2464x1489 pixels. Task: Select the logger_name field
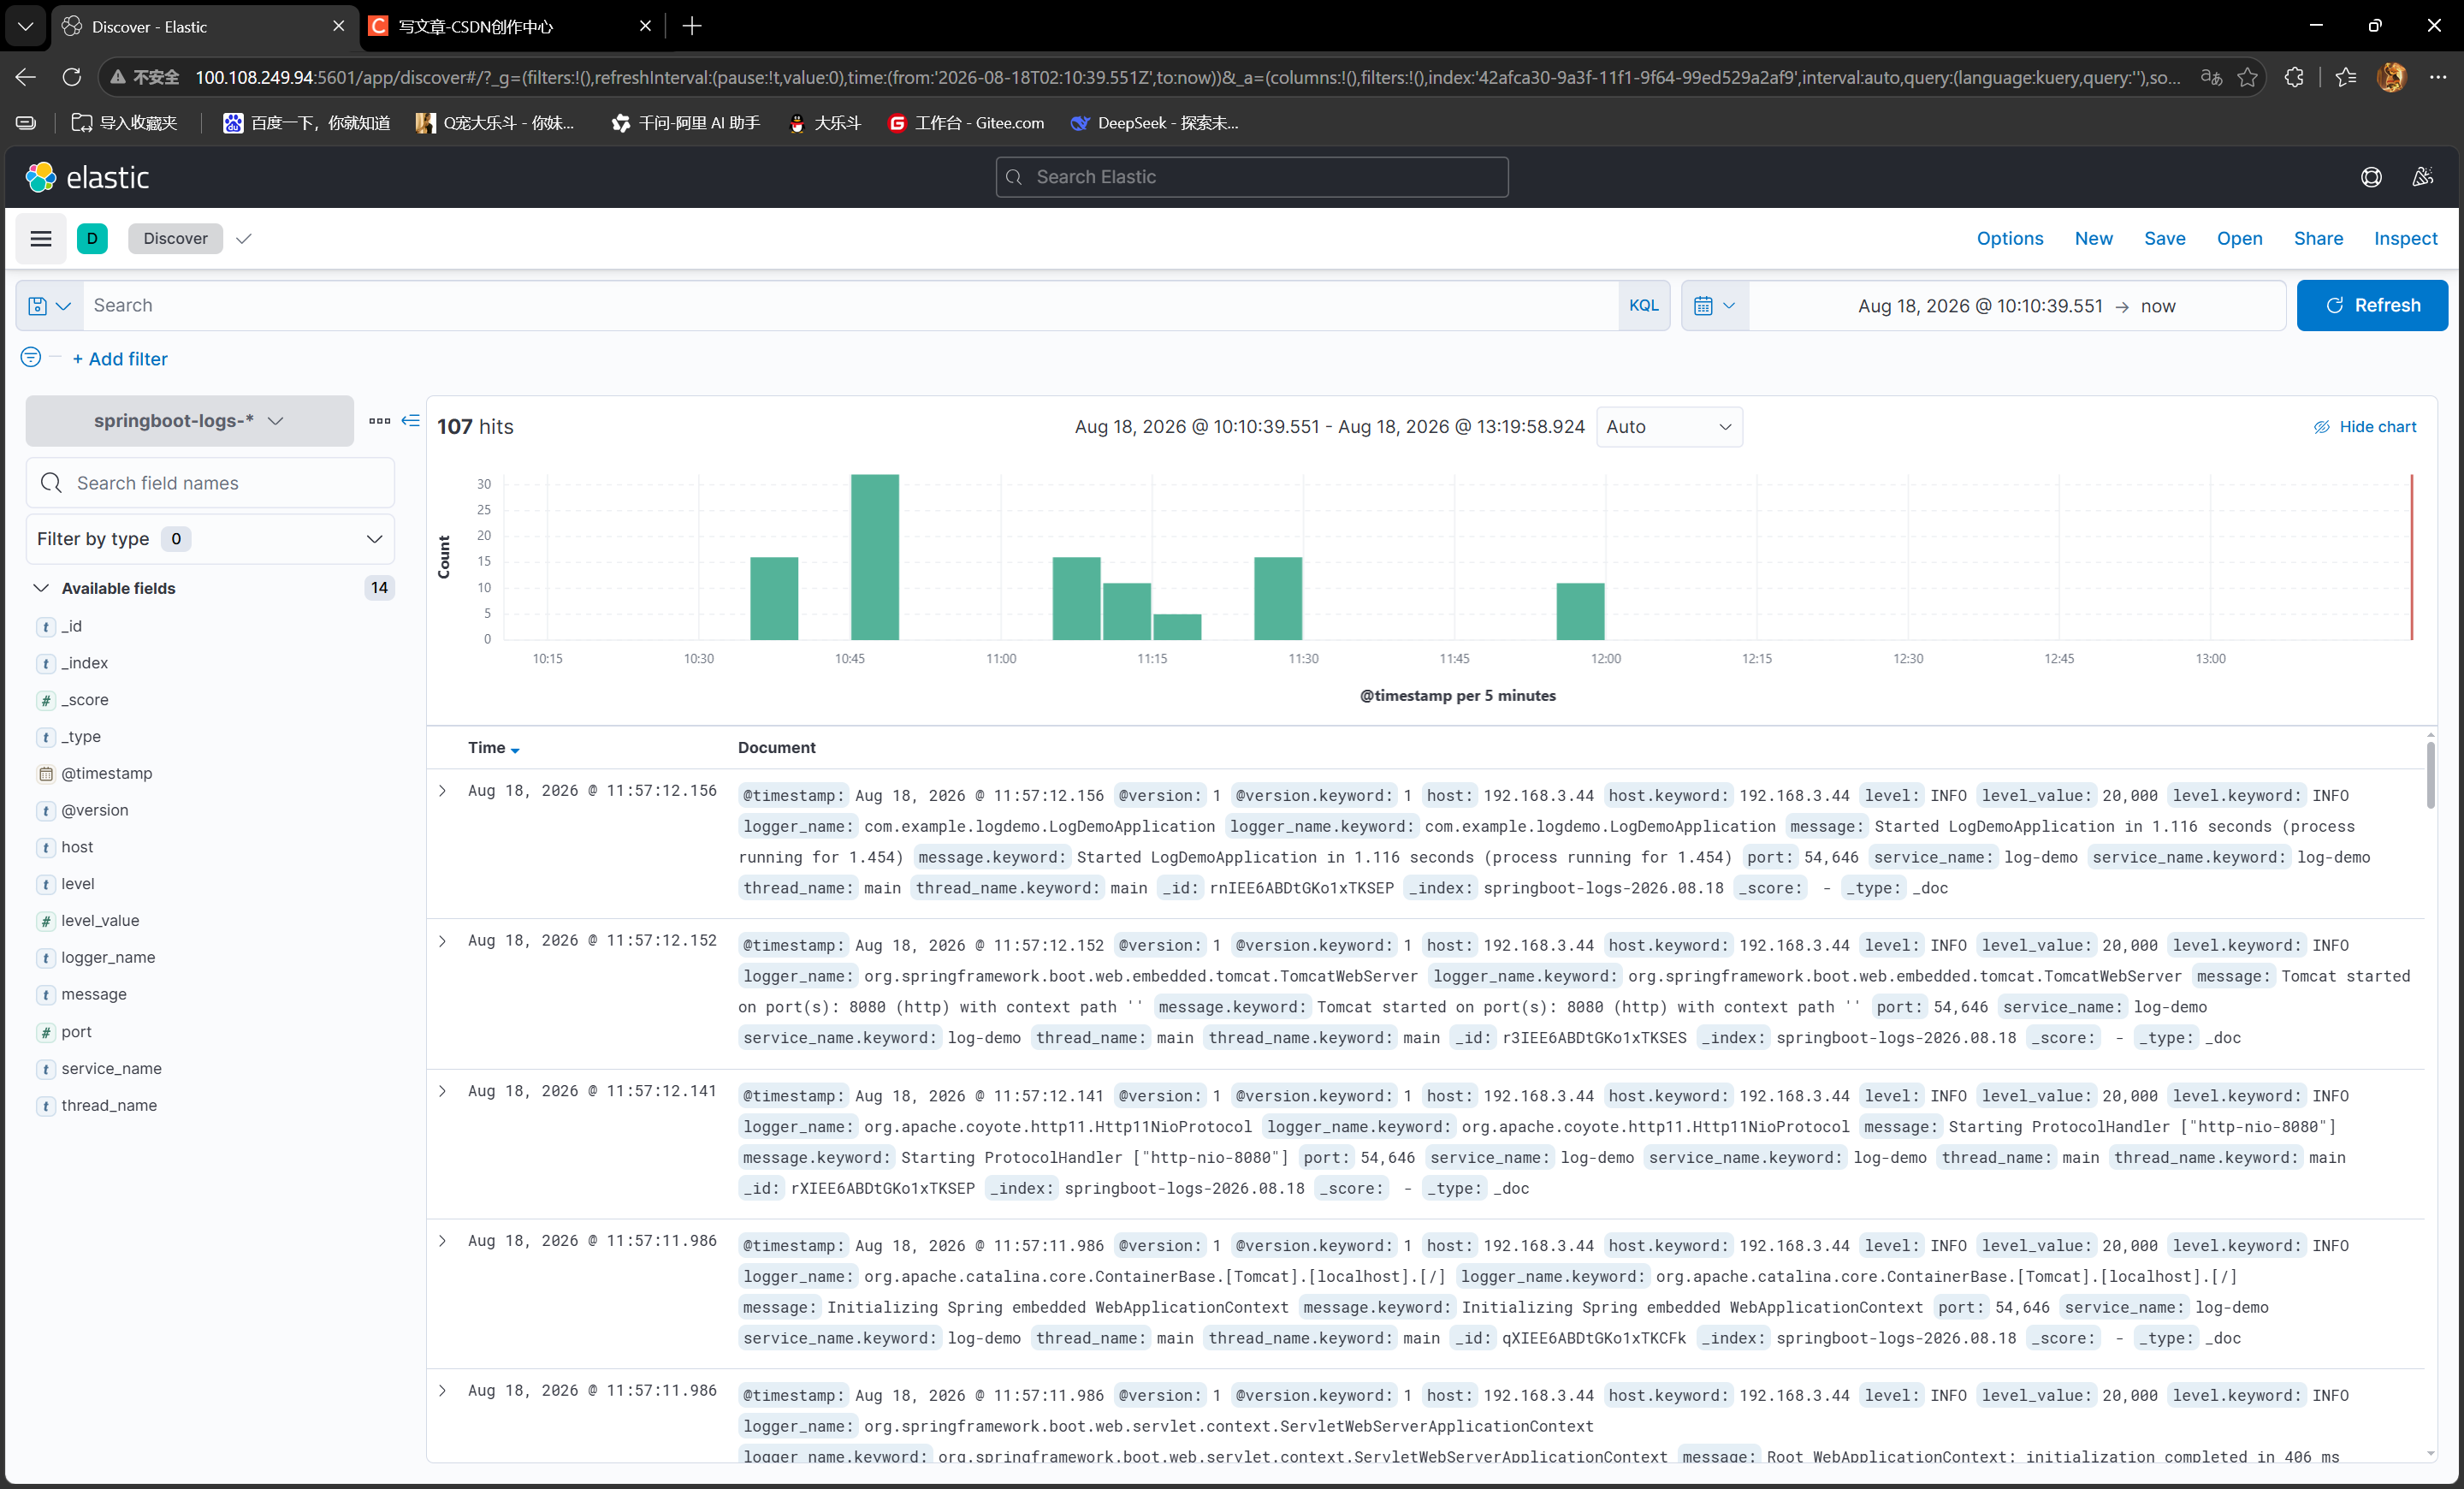click(x=108, y=958)
